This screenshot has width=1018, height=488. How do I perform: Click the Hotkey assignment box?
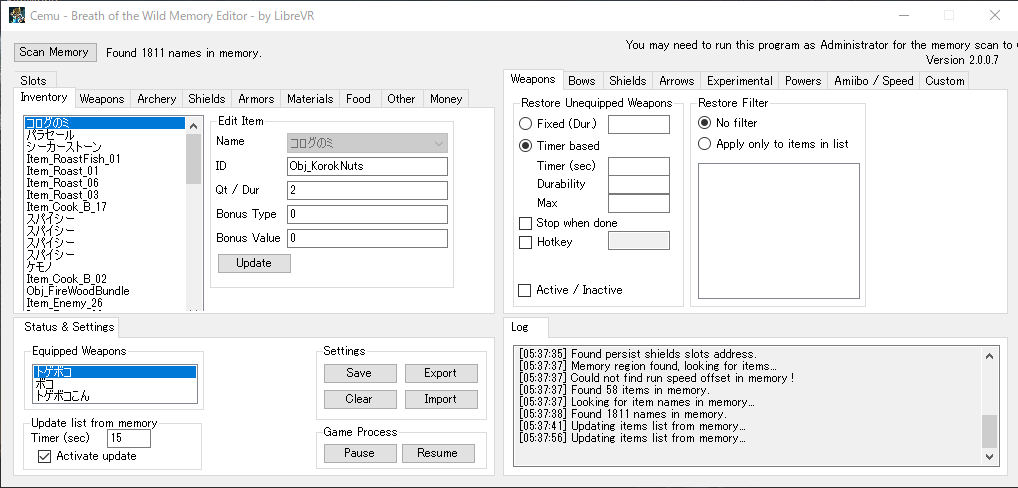click(x=638, y=241)
